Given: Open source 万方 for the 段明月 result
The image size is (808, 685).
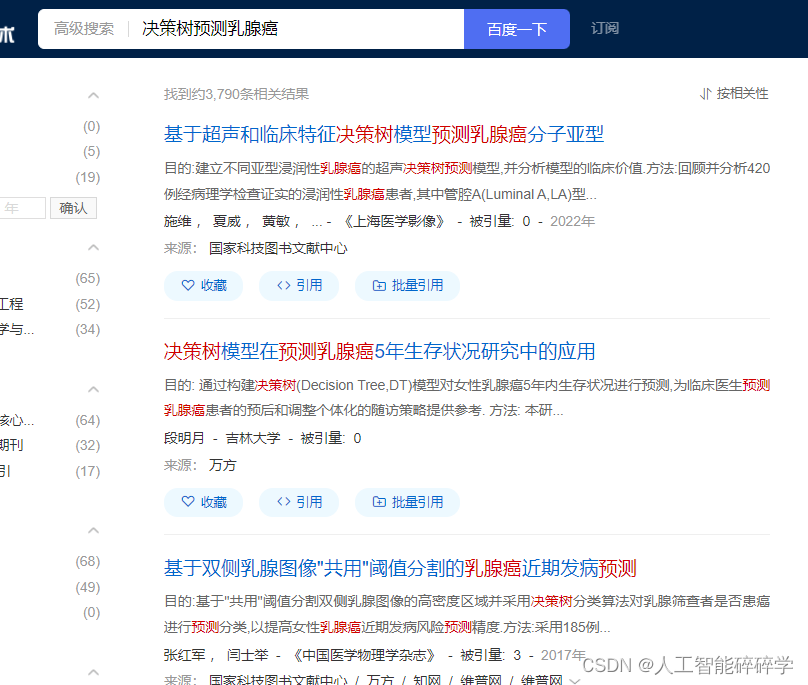Looking at the screenshot, I should 223,465.
